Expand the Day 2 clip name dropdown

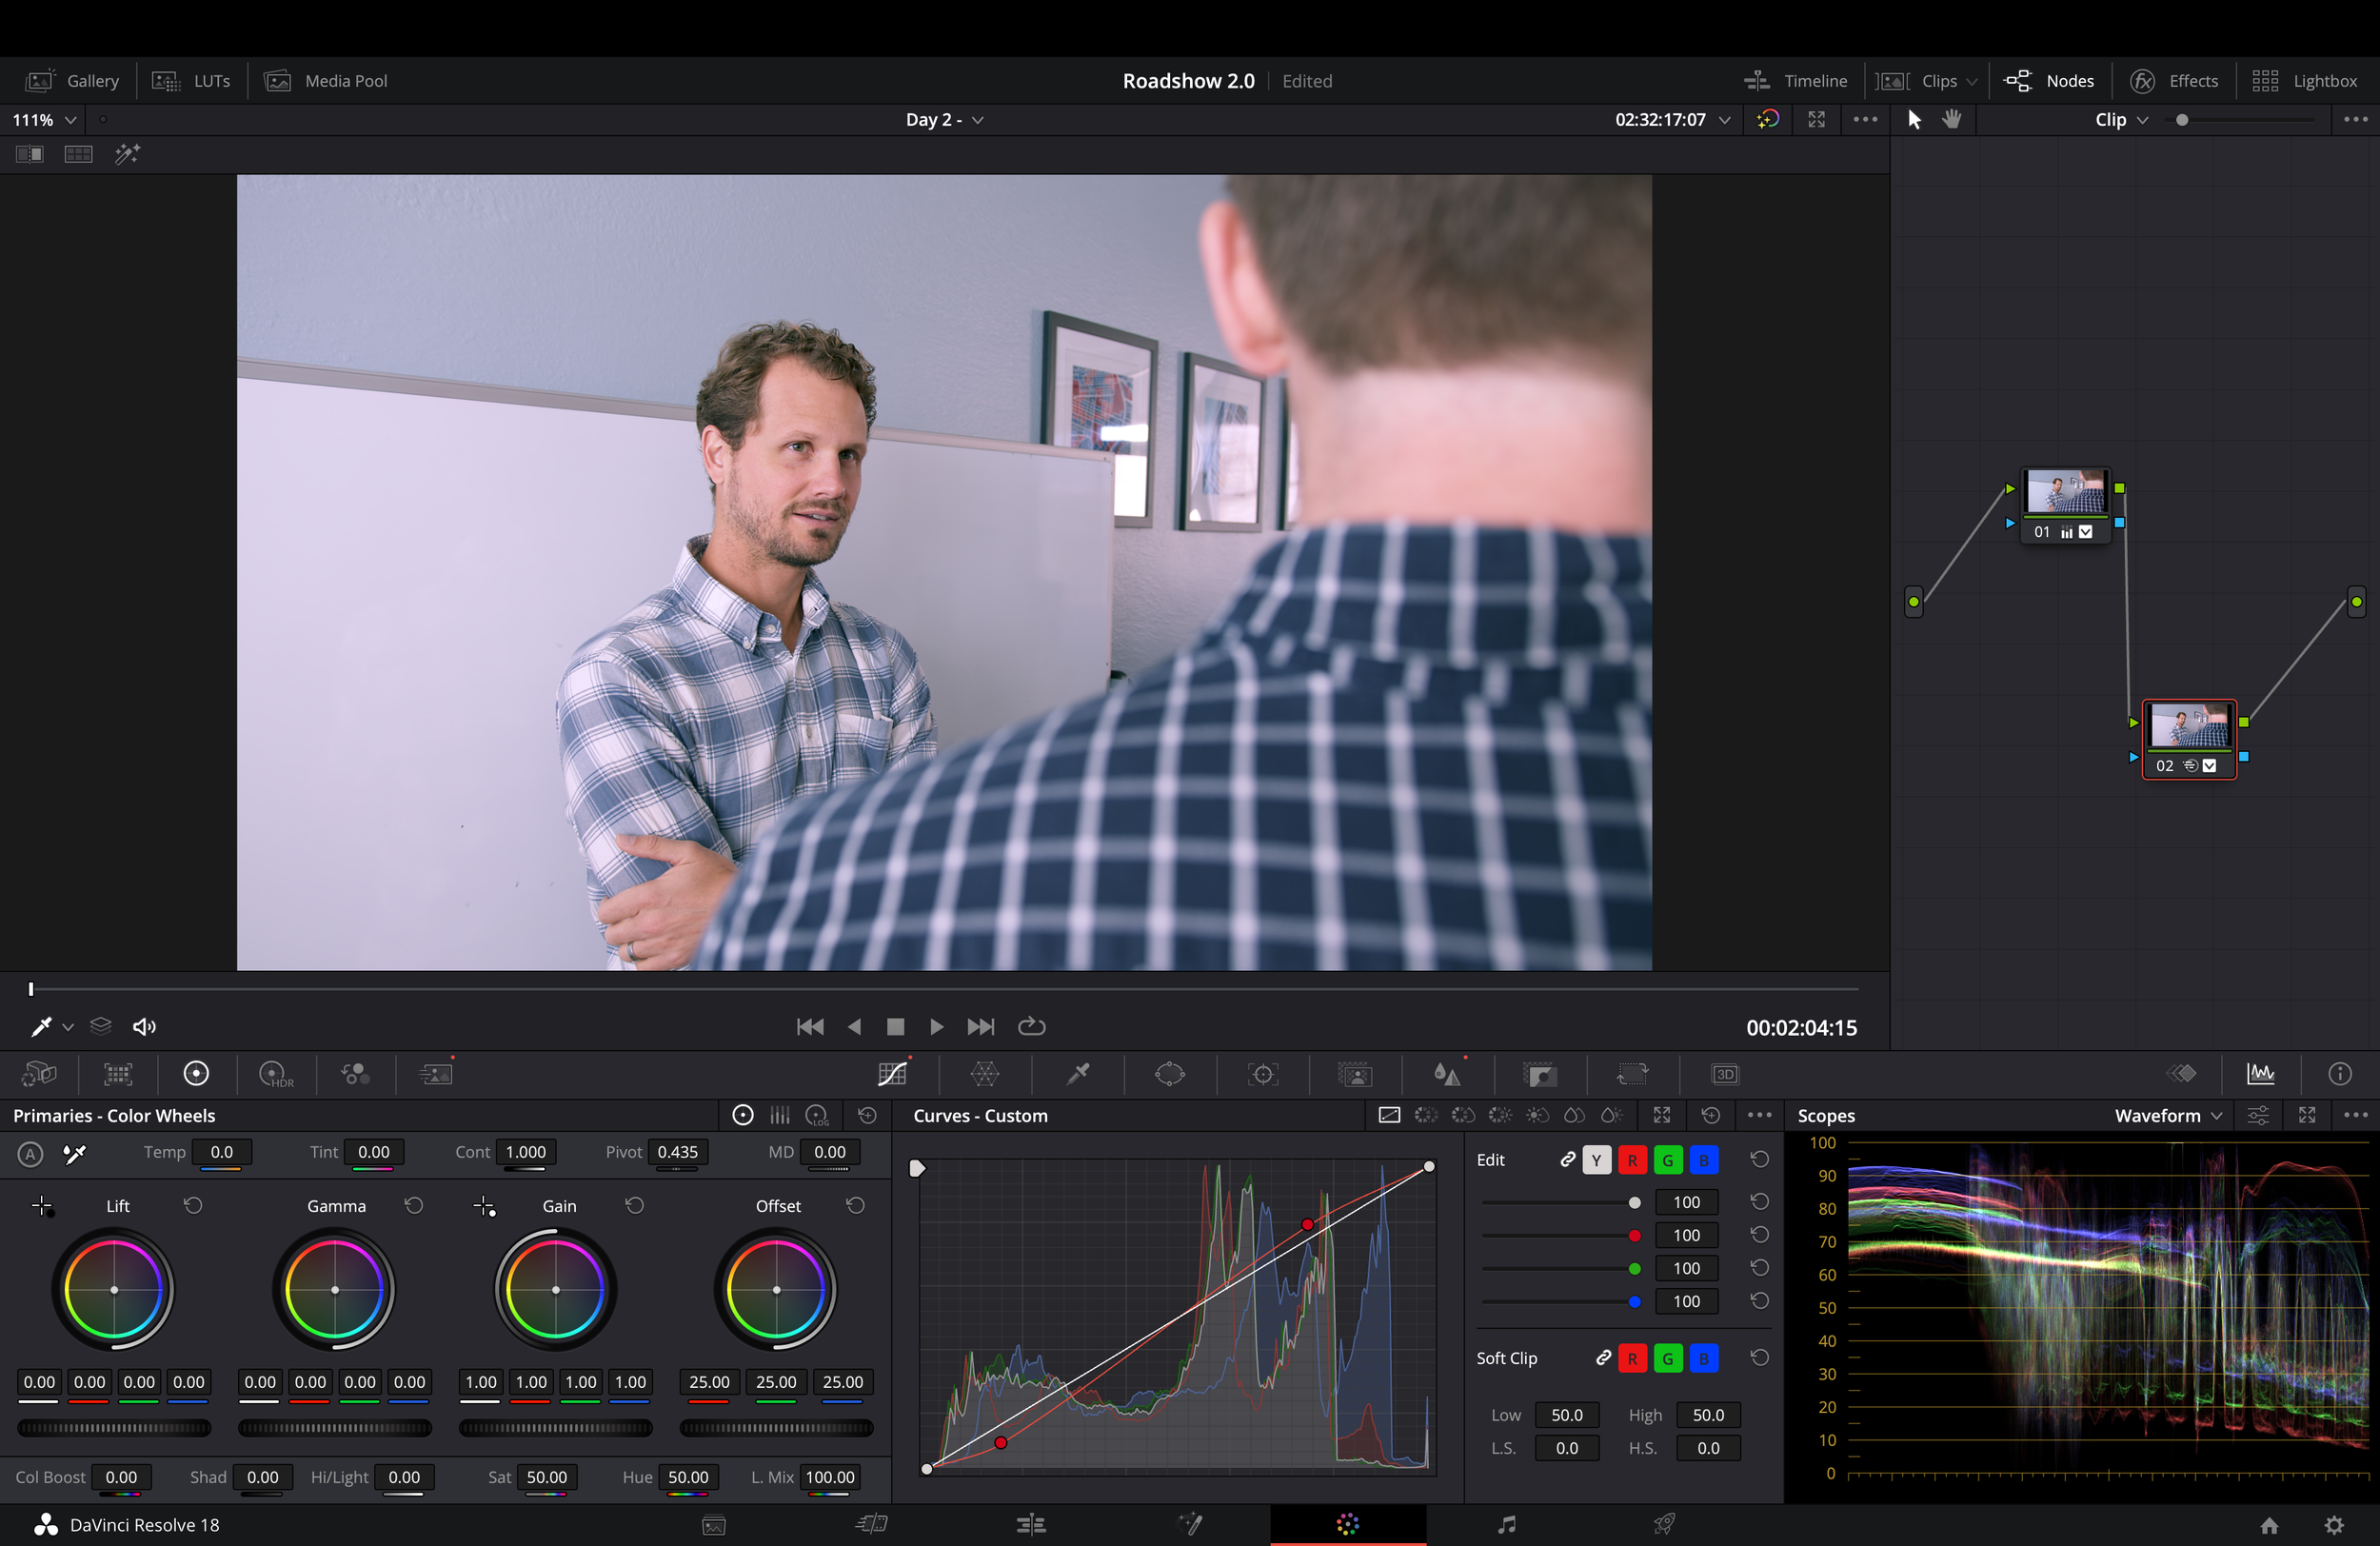(x=944, y=119)
